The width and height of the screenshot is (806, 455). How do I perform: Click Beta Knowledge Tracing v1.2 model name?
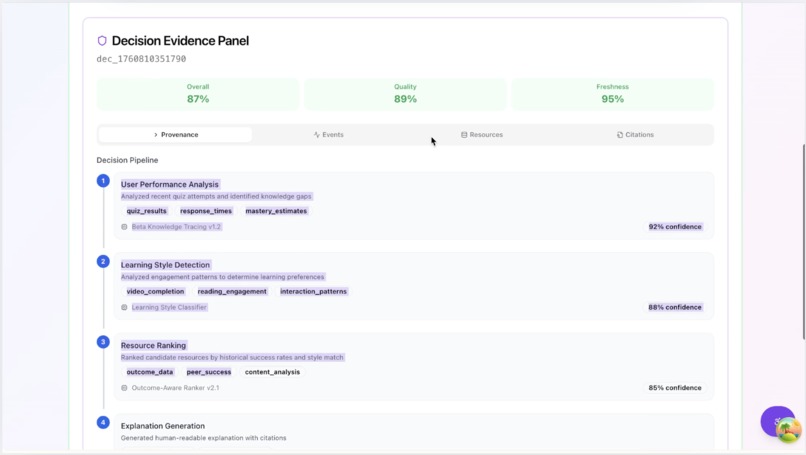[176, 227]
